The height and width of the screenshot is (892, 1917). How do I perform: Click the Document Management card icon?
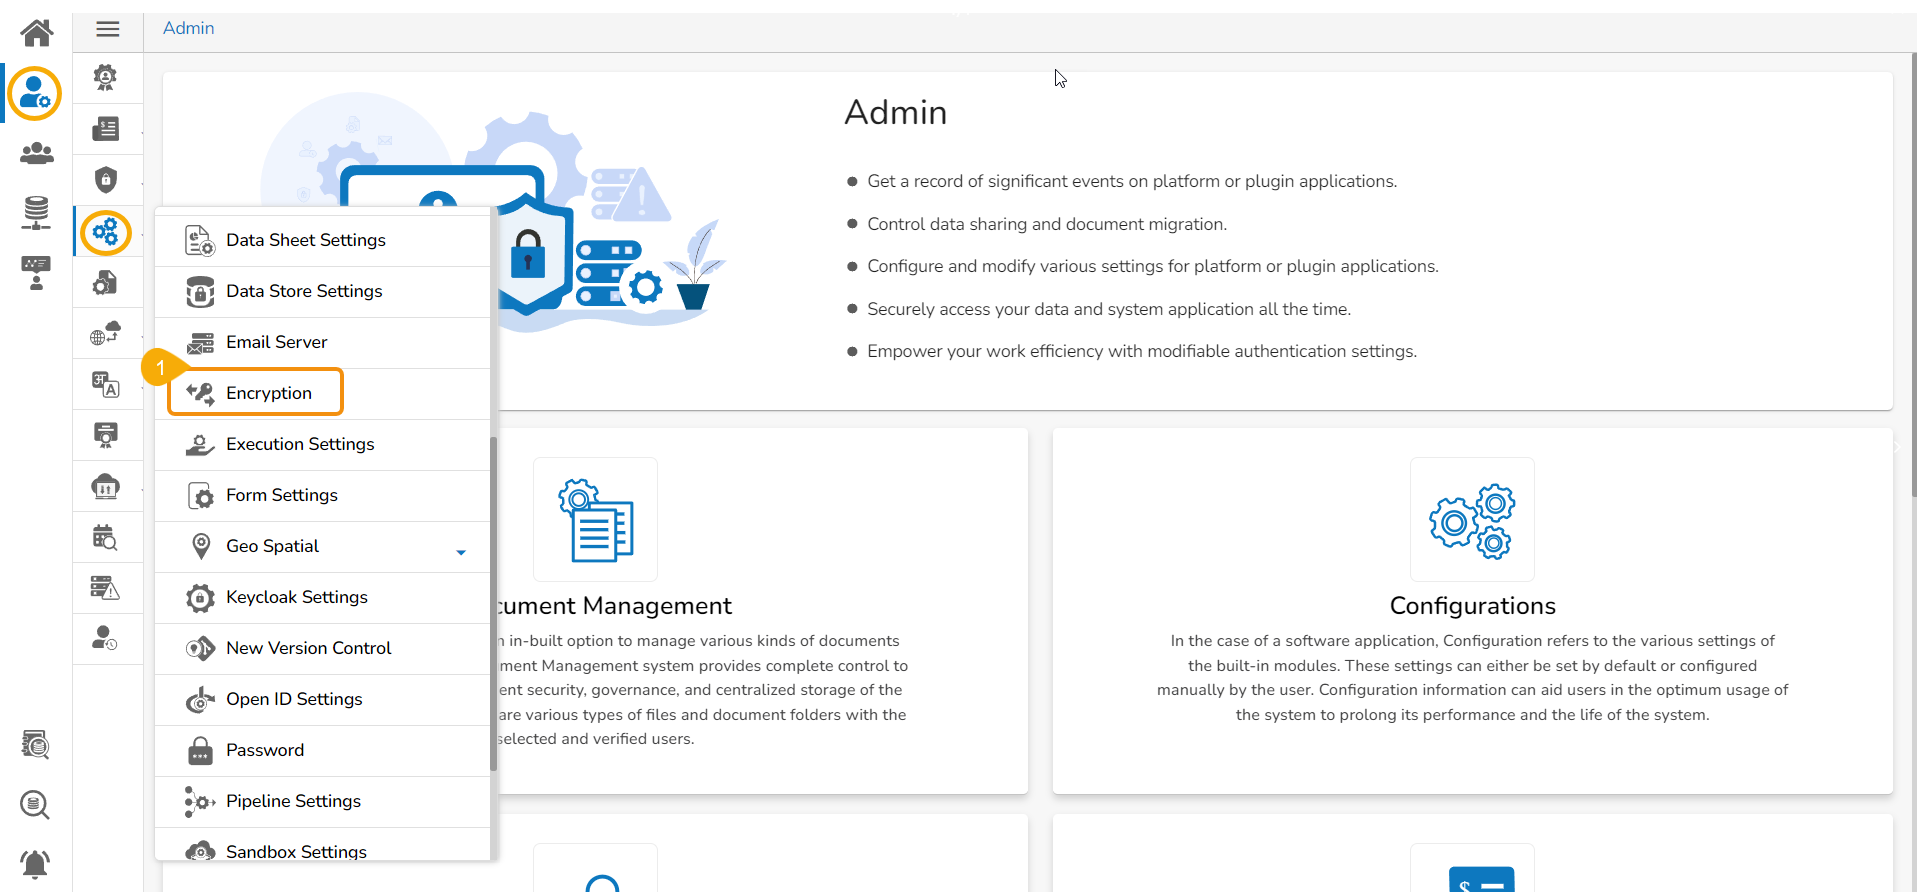tap(596, 520)
